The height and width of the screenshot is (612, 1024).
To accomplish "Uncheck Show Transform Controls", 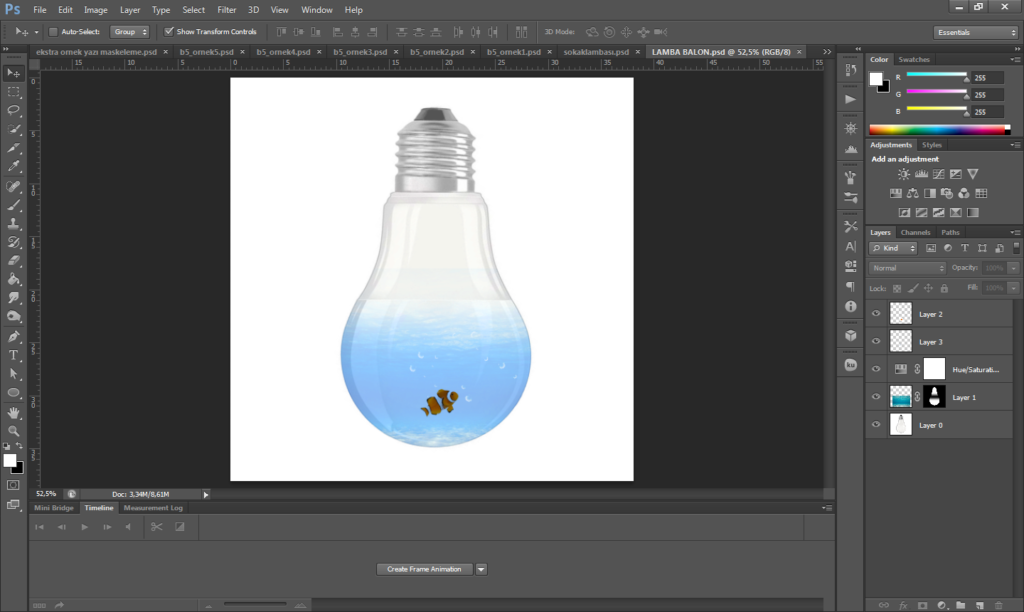I will click(168, 32).
